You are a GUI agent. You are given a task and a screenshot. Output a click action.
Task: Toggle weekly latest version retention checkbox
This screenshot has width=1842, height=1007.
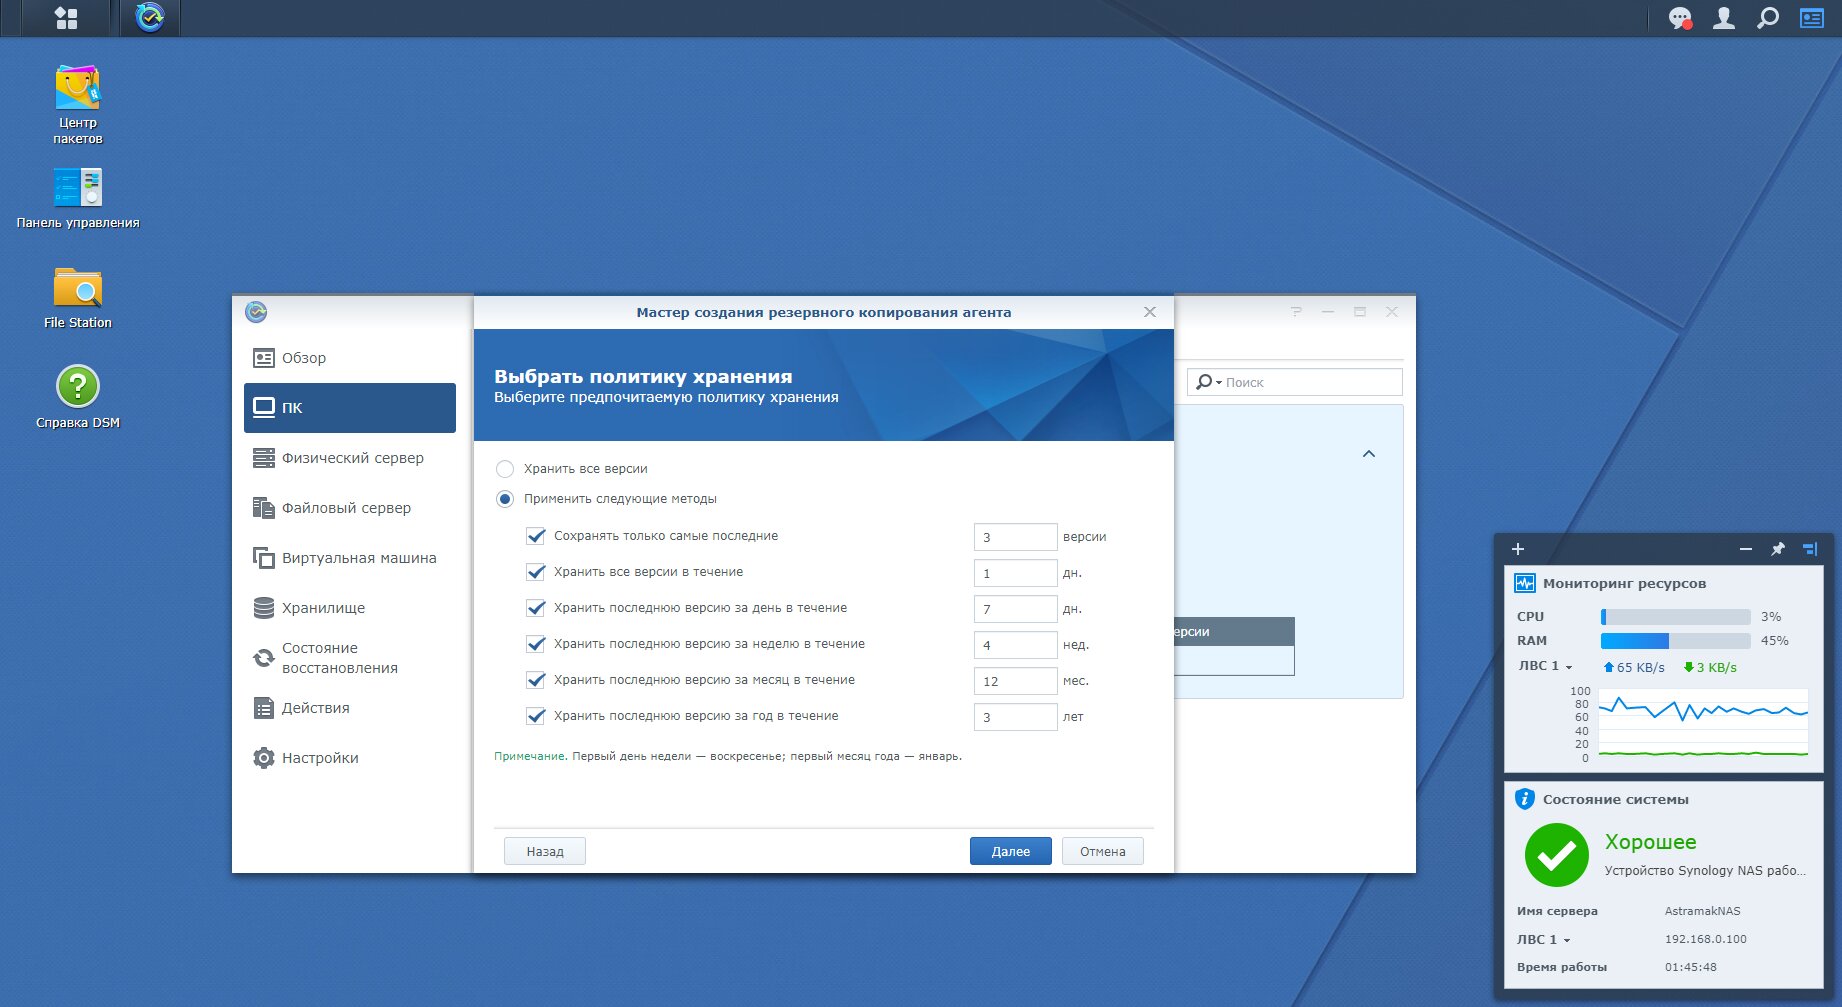536,644
